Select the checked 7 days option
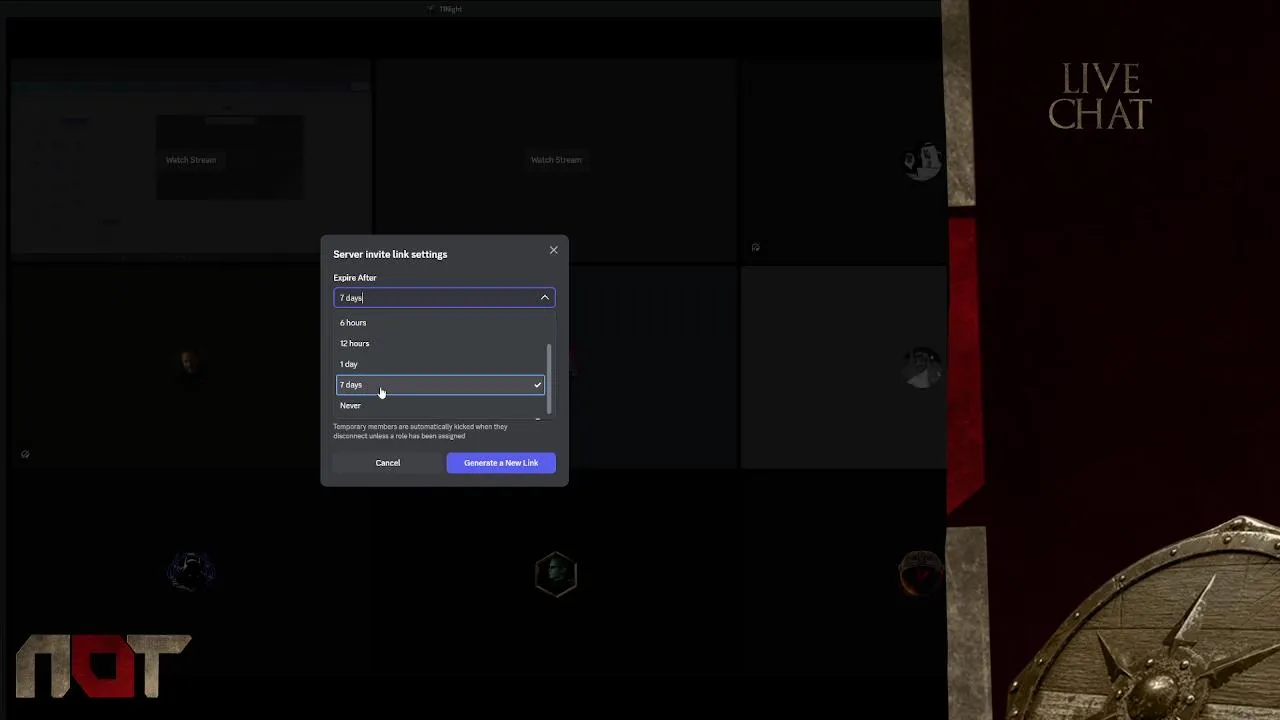The width and height of the screenshot is (1280, 720). (x=440, y=385)
